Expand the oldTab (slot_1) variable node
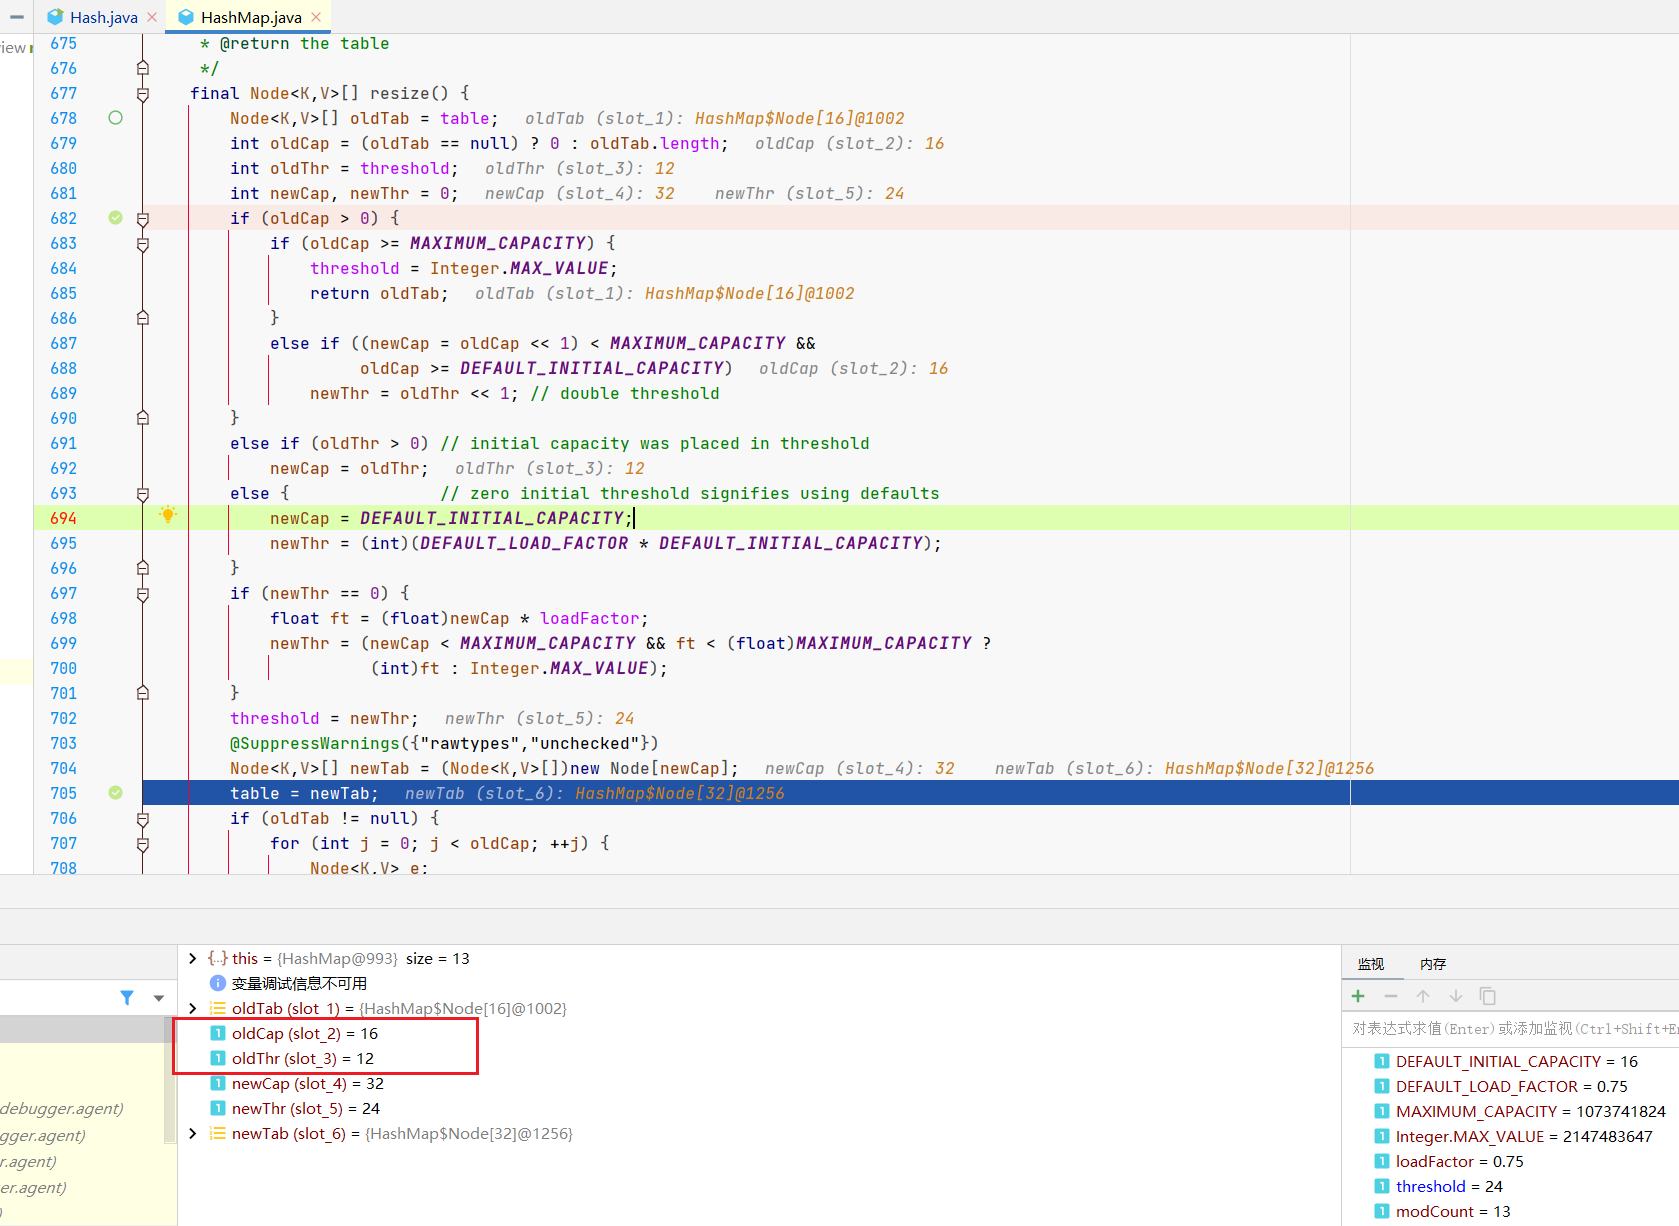 193,1008
